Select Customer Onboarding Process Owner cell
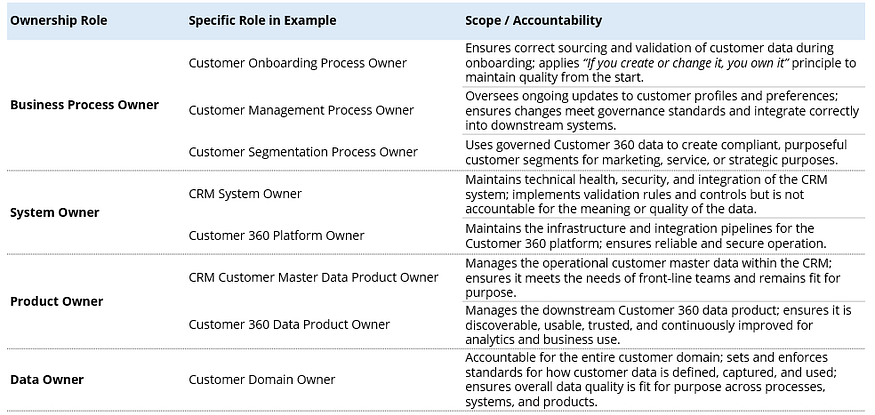 tap(298, 63)
